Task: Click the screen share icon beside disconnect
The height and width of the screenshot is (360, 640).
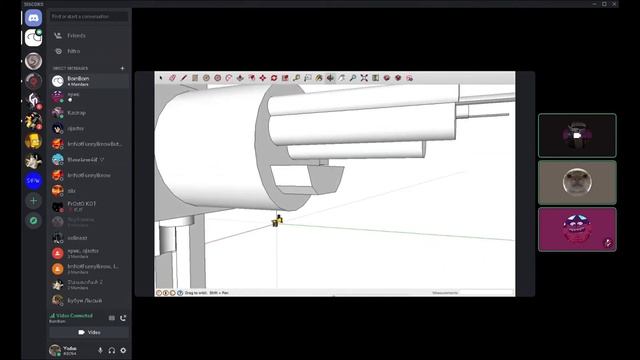Action: point(111,318)
